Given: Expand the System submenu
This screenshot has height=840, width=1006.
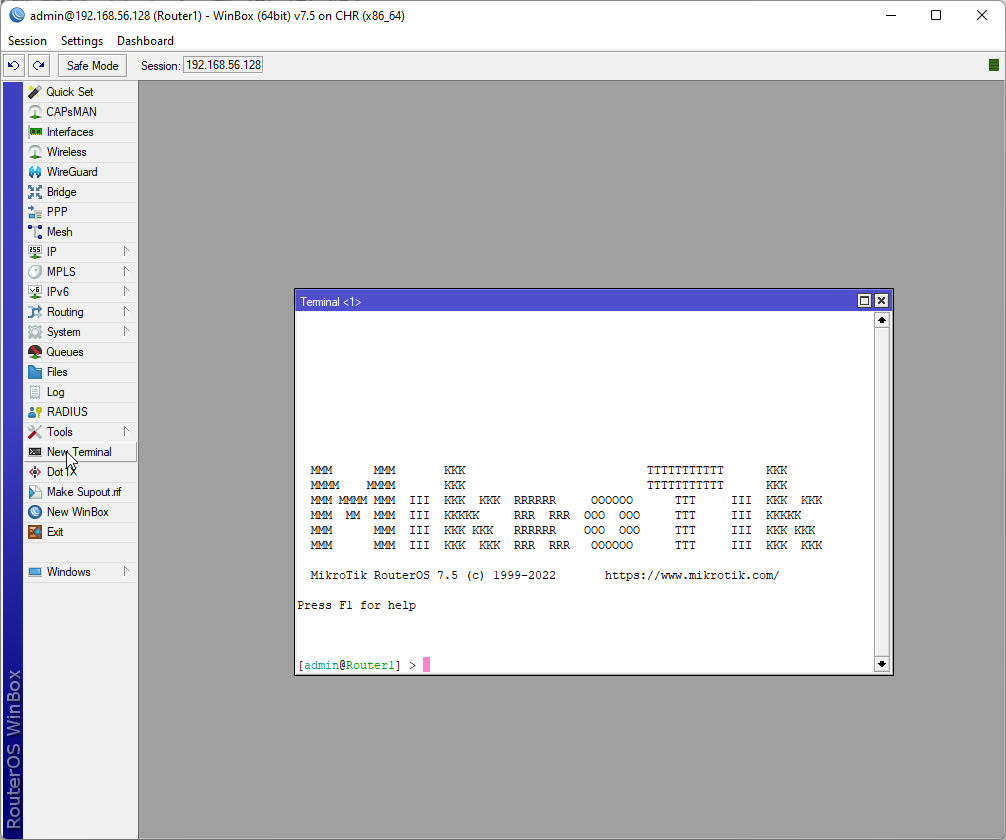Looking at the screenshot, I should 126,331.
